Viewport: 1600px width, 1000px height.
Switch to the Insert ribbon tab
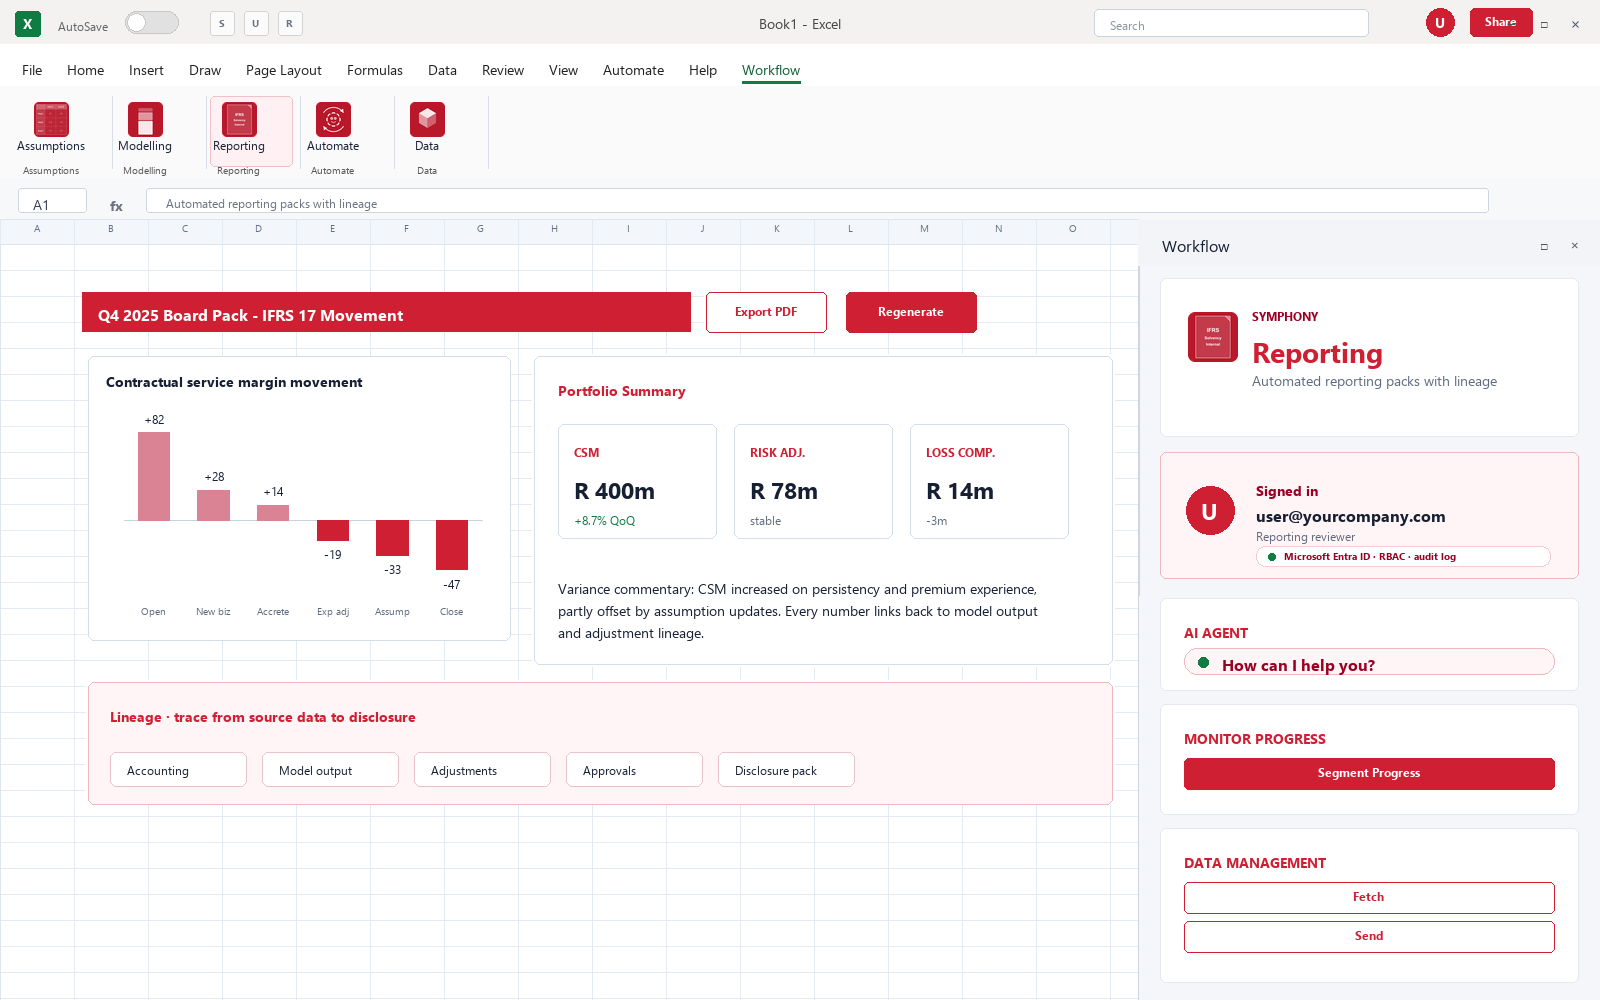pyautogui.click(x=146, y=70)
